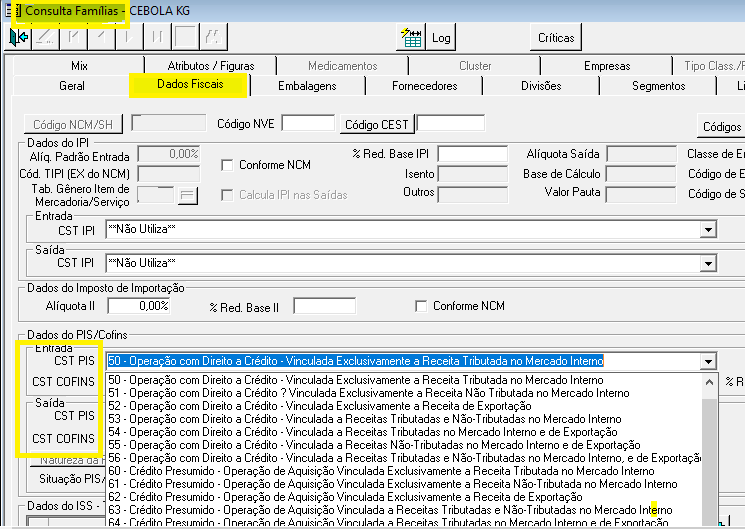Click the Código NVE input field

pyautogui.click(x=308, y=124)
